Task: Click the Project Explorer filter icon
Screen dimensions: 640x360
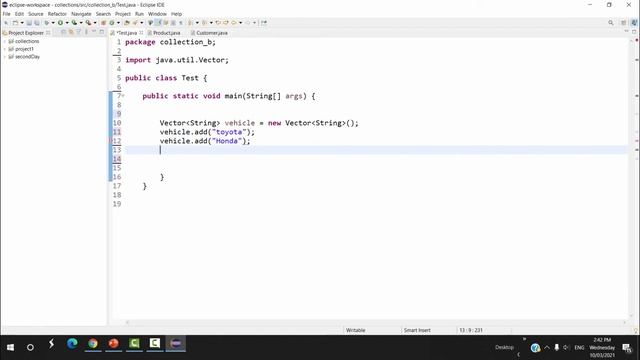Action: click(x=78, y=32)
